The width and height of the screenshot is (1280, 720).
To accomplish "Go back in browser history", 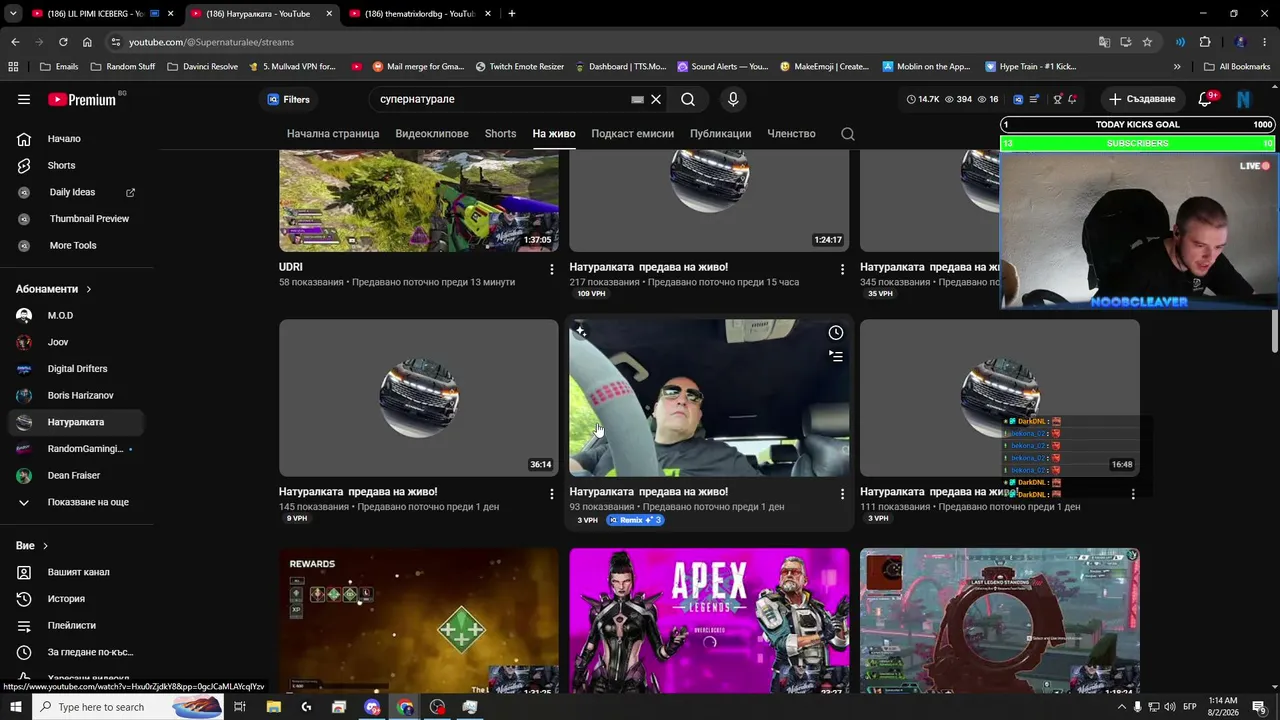I will click(x=15, y=42).
